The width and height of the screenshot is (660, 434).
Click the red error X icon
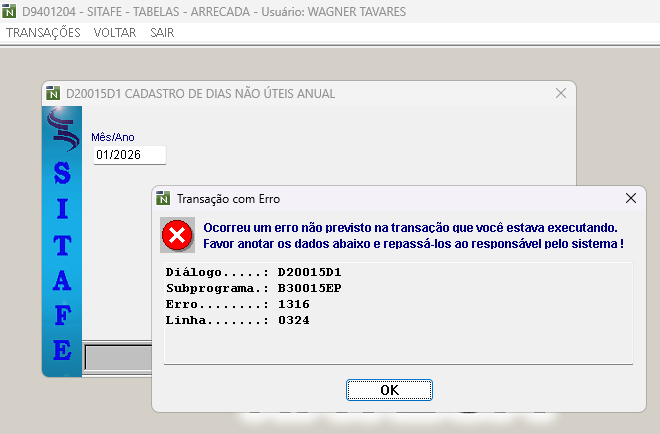coord(177,236)
